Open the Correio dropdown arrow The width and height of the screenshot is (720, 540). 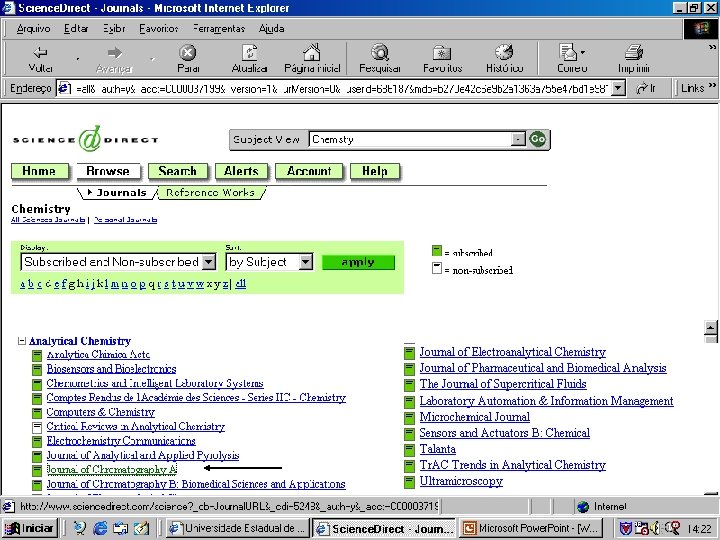point(583,52)
